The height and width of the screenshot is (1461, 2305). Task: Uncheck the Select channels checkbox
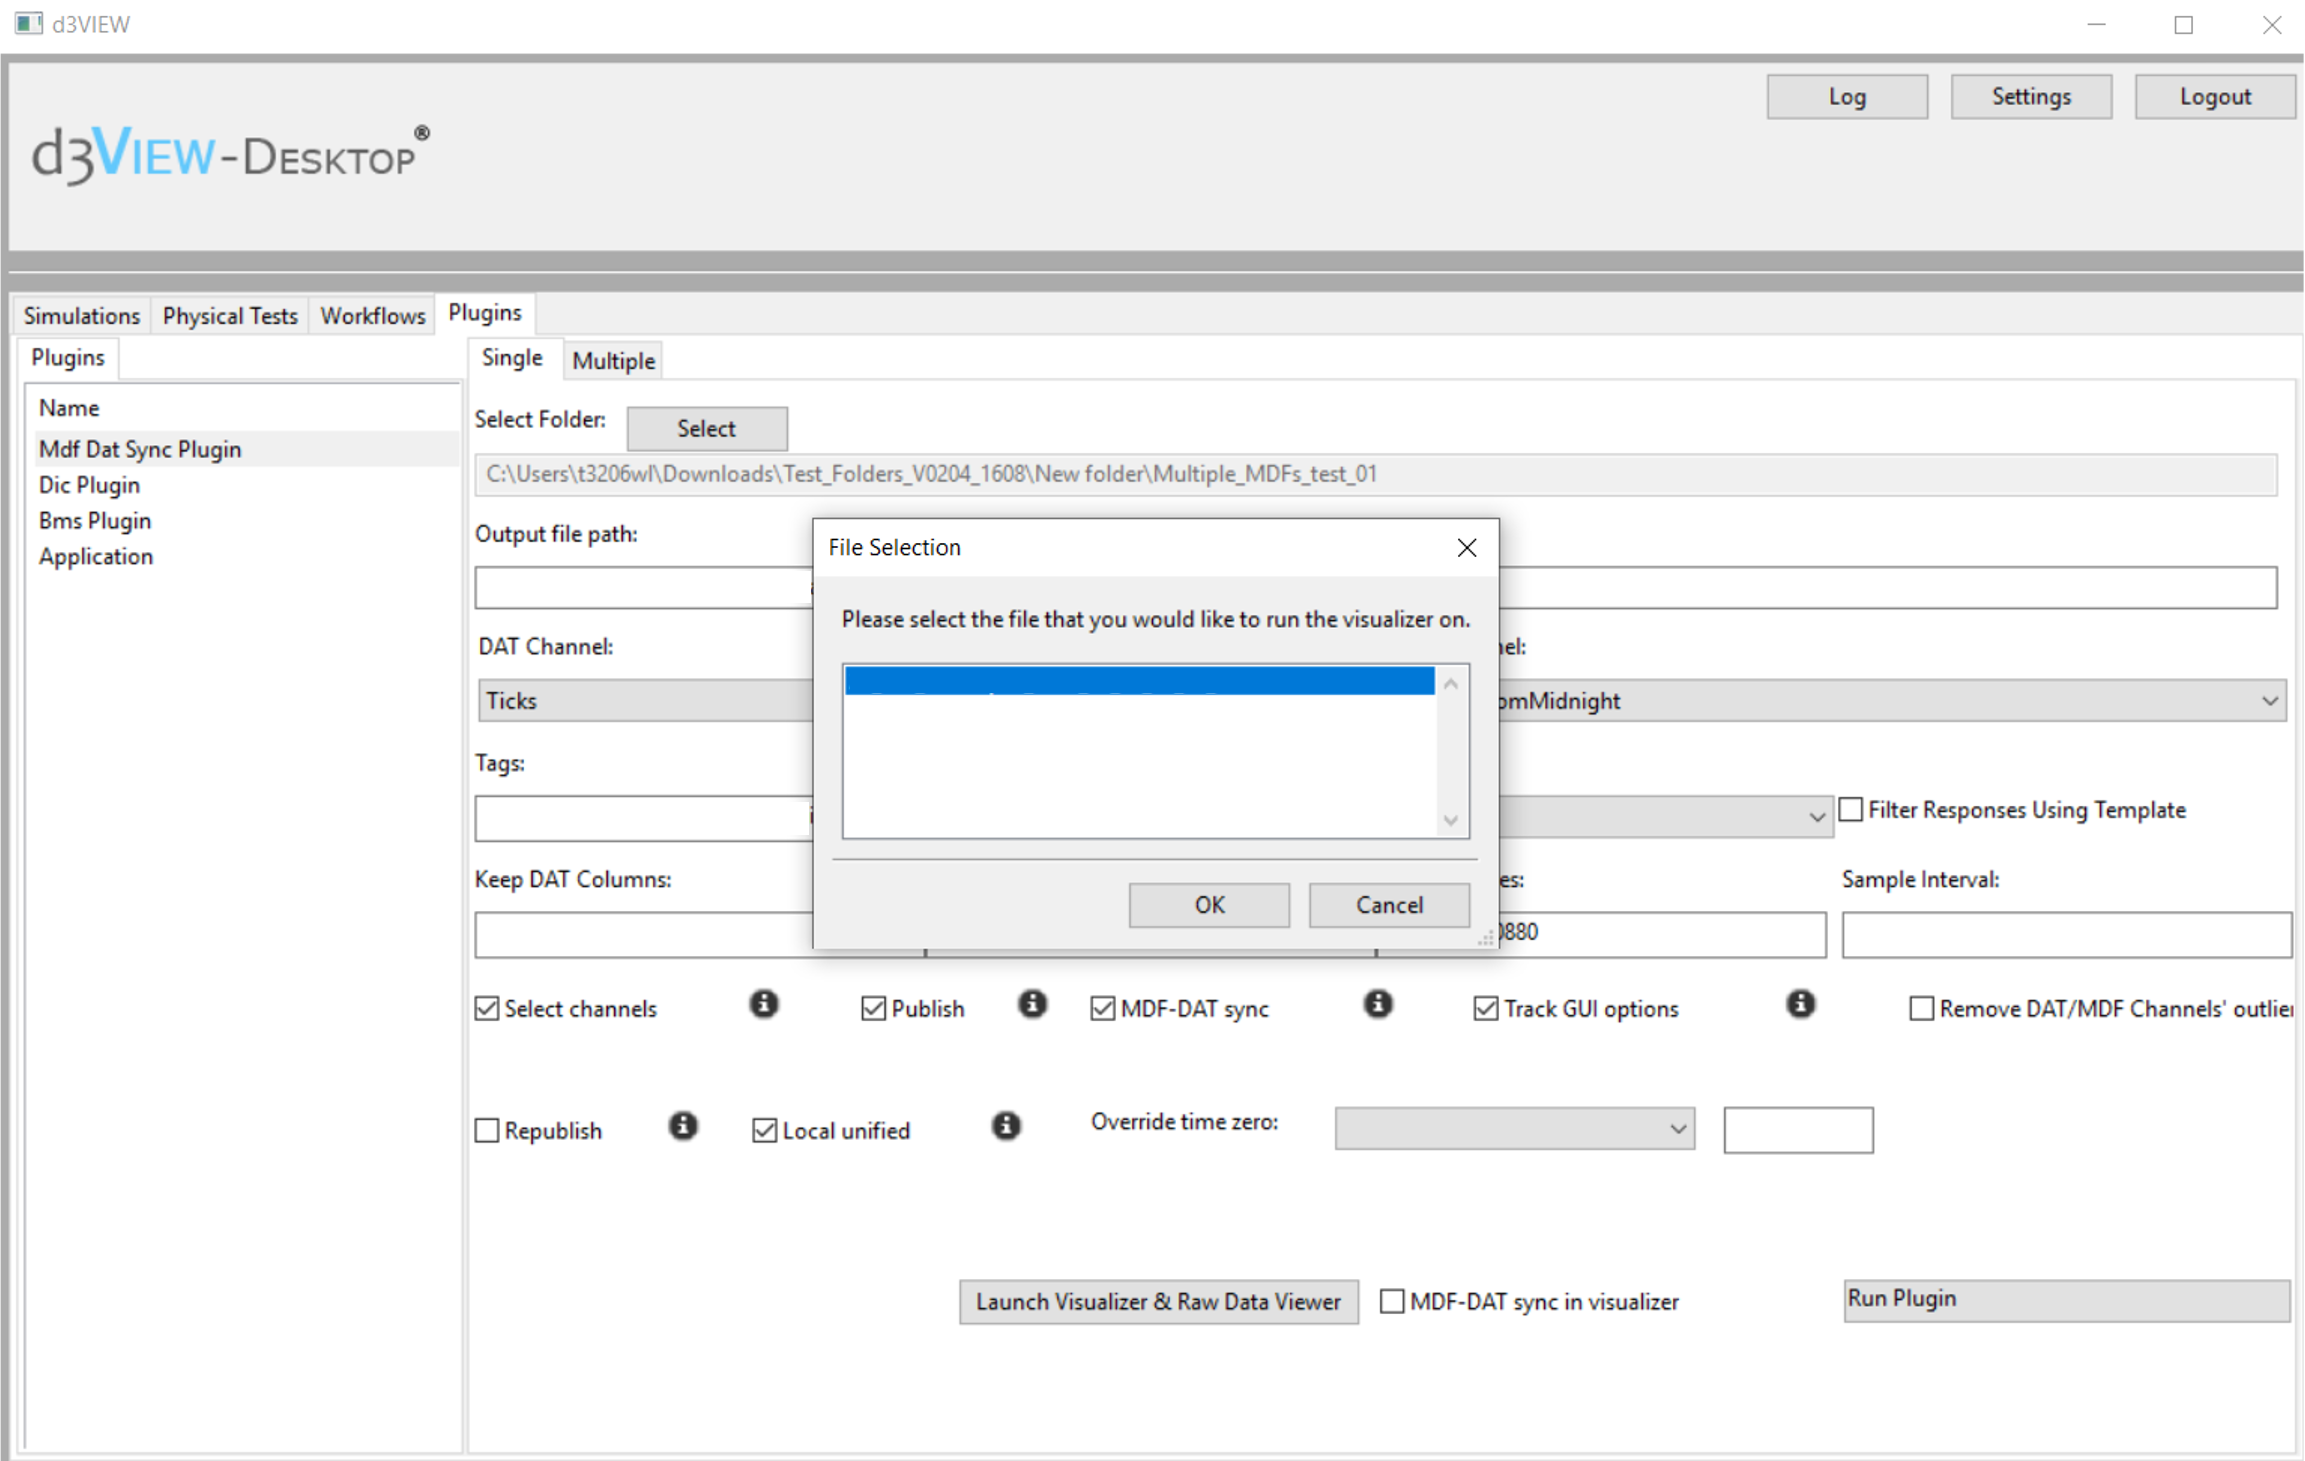pyautogui.click(x=487, y=1008)
